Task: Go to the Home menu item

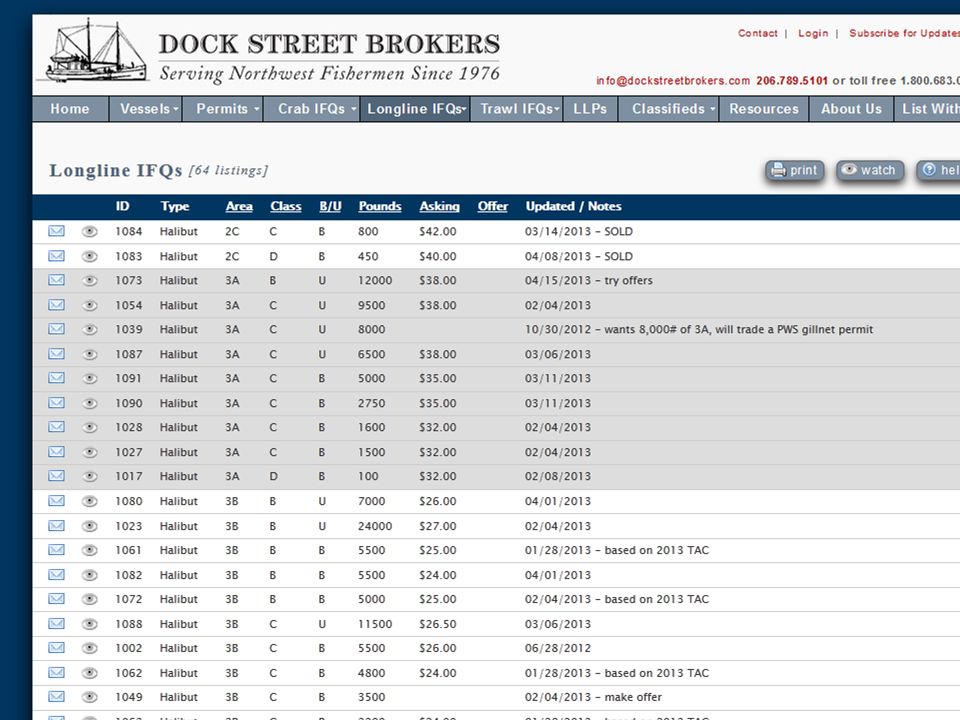Action: (70, 109)
